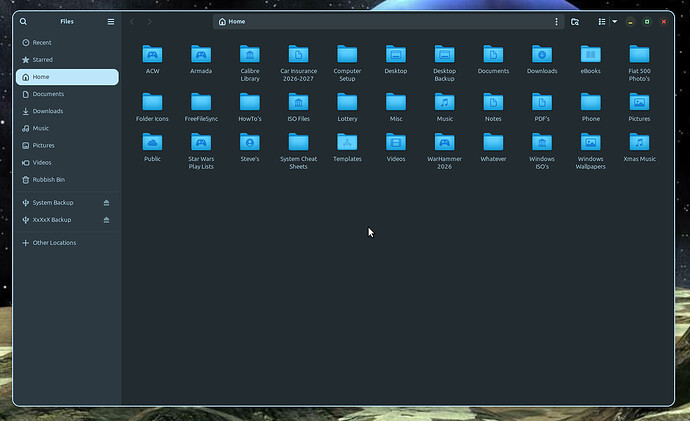690x421 pixels.
Task: Open Rubbish Bin from the sidebar
Action: point(48,179)
